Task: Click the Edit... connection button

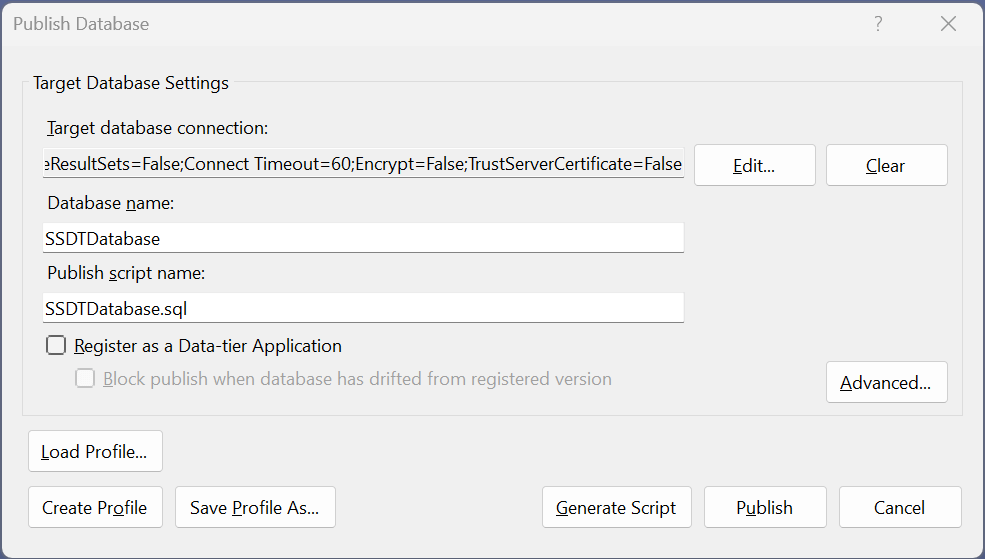Action: tap(754, 166)
